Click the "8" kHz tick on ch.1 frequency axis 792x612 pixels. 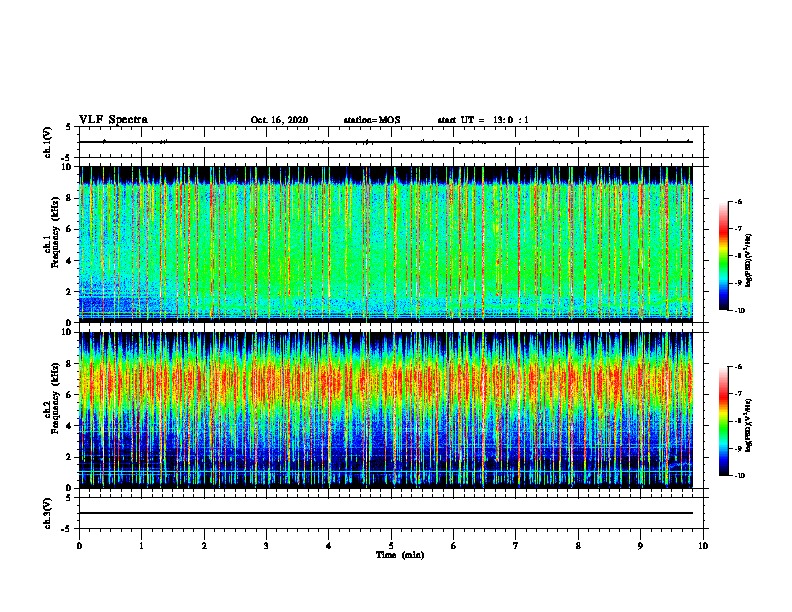pyautogui.click(x=69, y=198)
